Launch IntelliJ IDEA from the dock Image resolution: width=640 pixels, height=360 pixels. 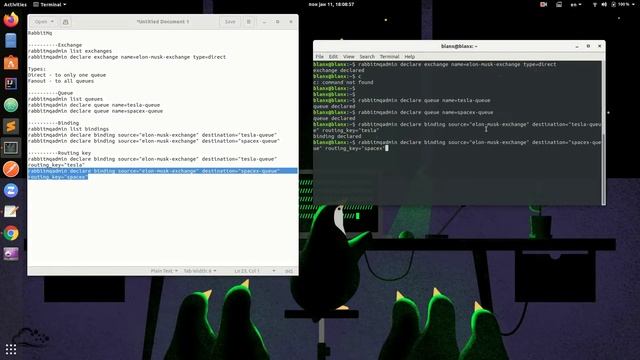(11, 84)
